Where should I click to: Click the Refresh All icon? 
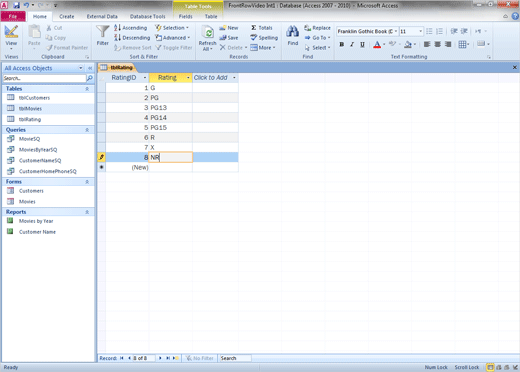(x=207, y=33)
